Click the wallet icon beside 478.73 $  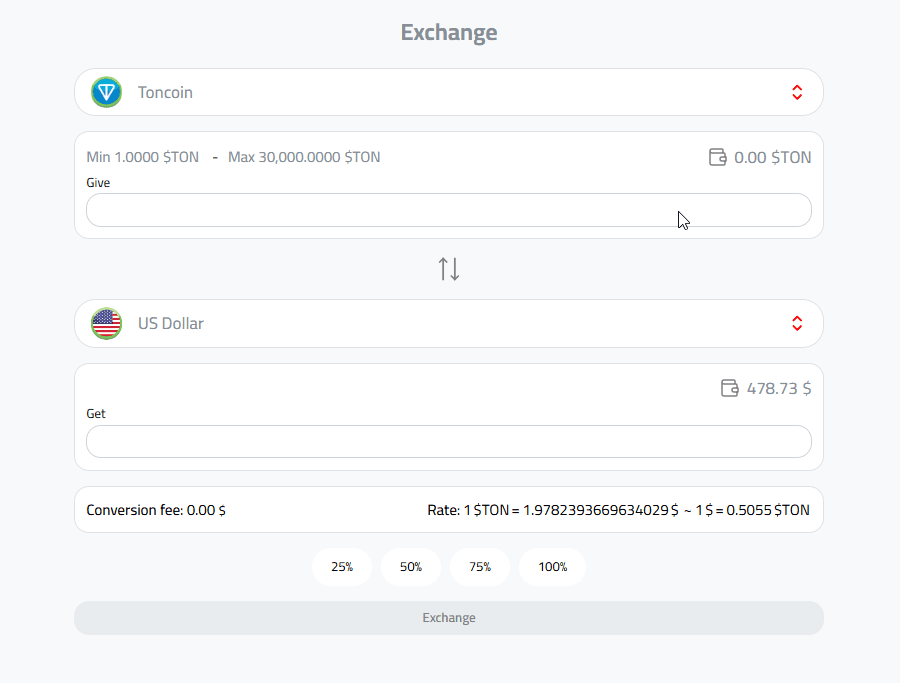coord(730,388)
